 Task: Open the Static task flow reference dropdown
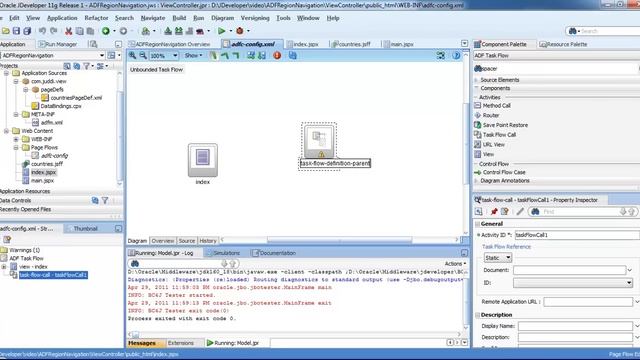pos(498,258)
